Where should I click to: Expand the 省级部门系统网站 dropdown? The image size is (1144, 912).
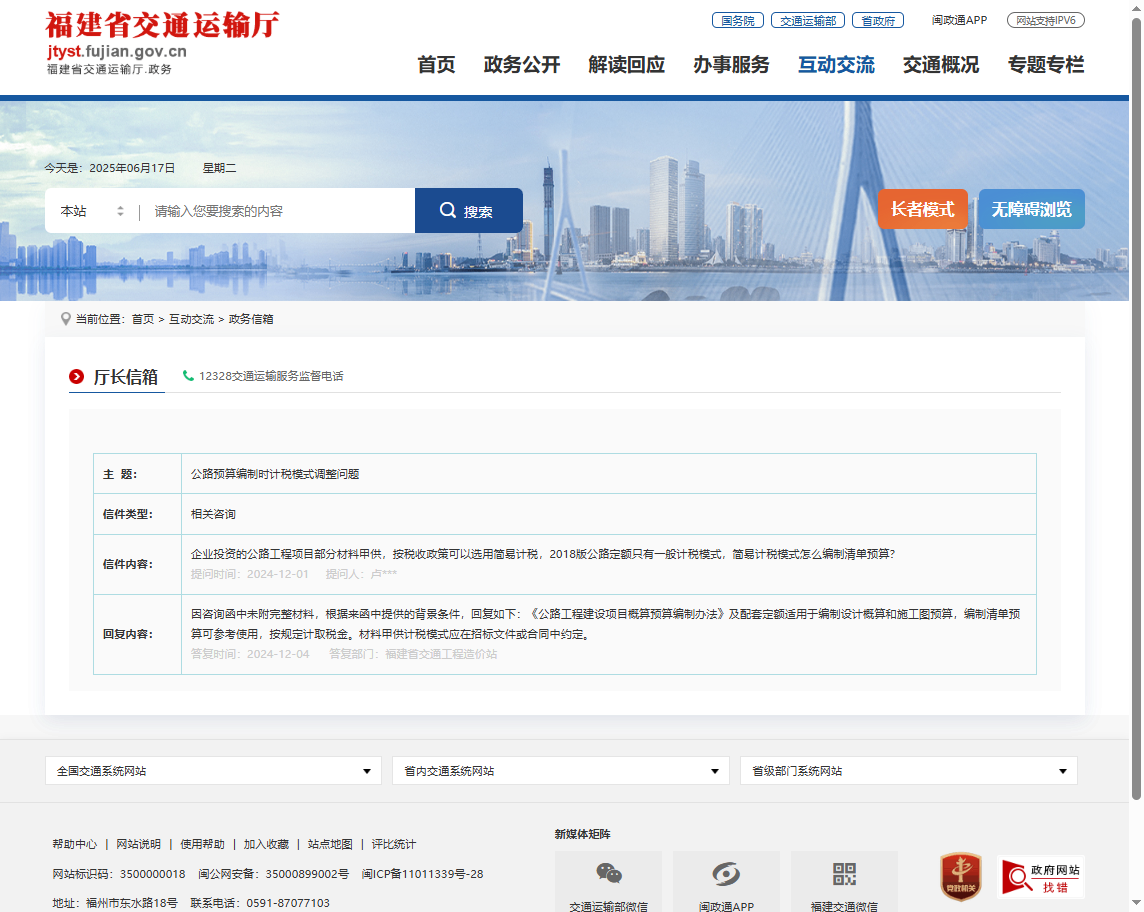908,771
